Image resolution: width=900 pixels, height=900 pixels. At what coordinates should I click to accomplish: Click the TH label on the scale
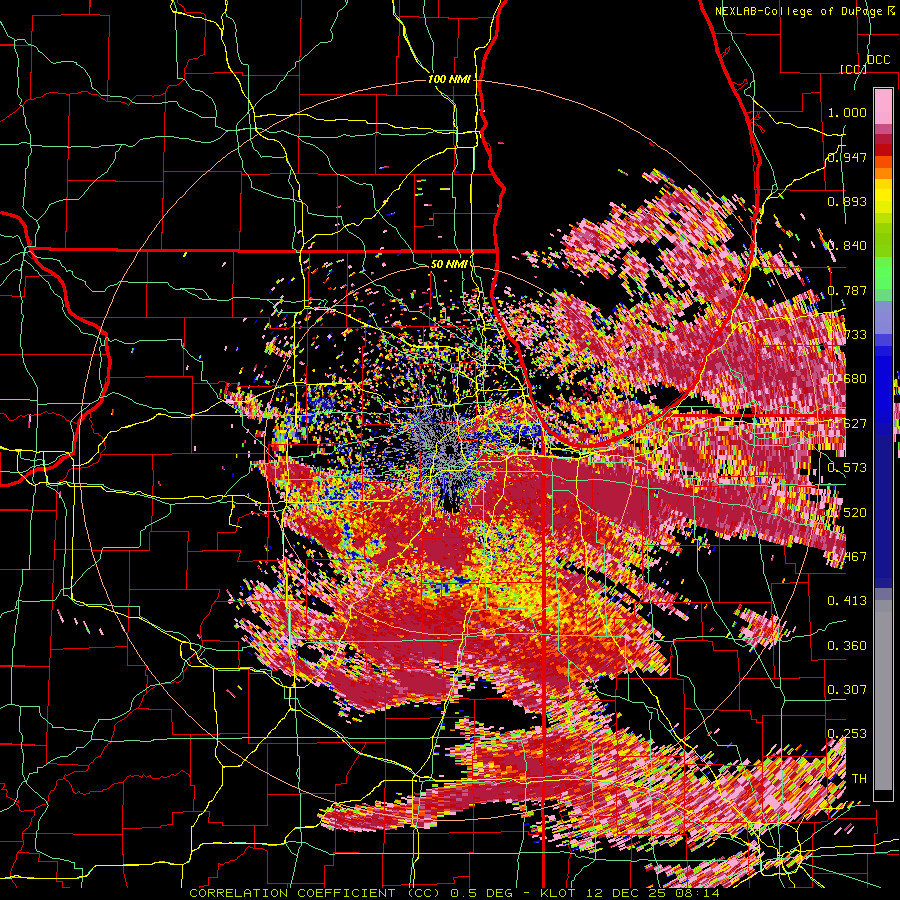[859, 779]
